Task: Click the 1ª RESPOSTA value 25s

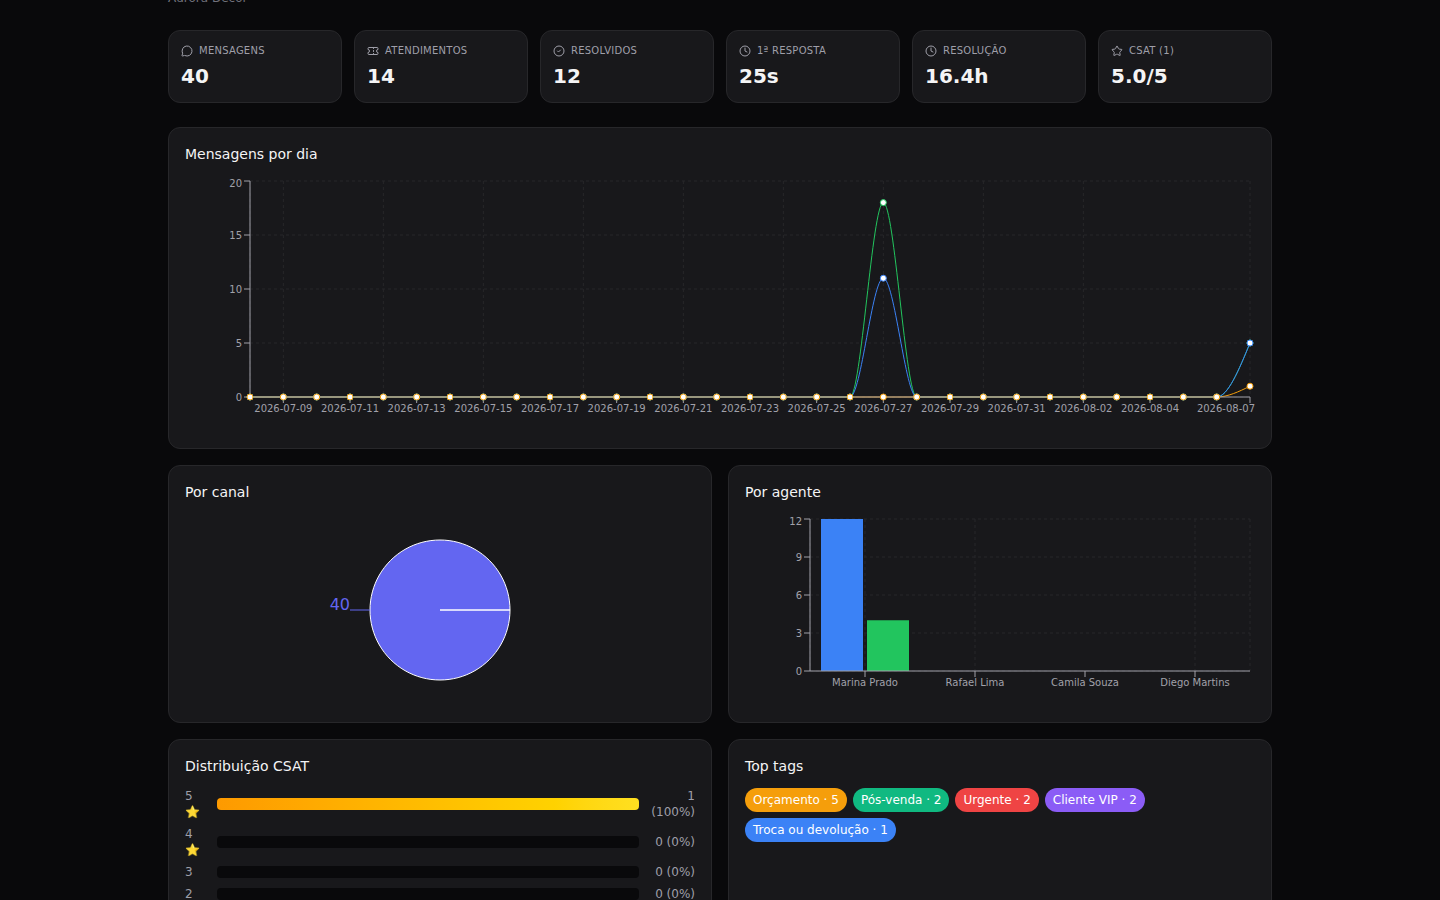Action: point(759,77)
